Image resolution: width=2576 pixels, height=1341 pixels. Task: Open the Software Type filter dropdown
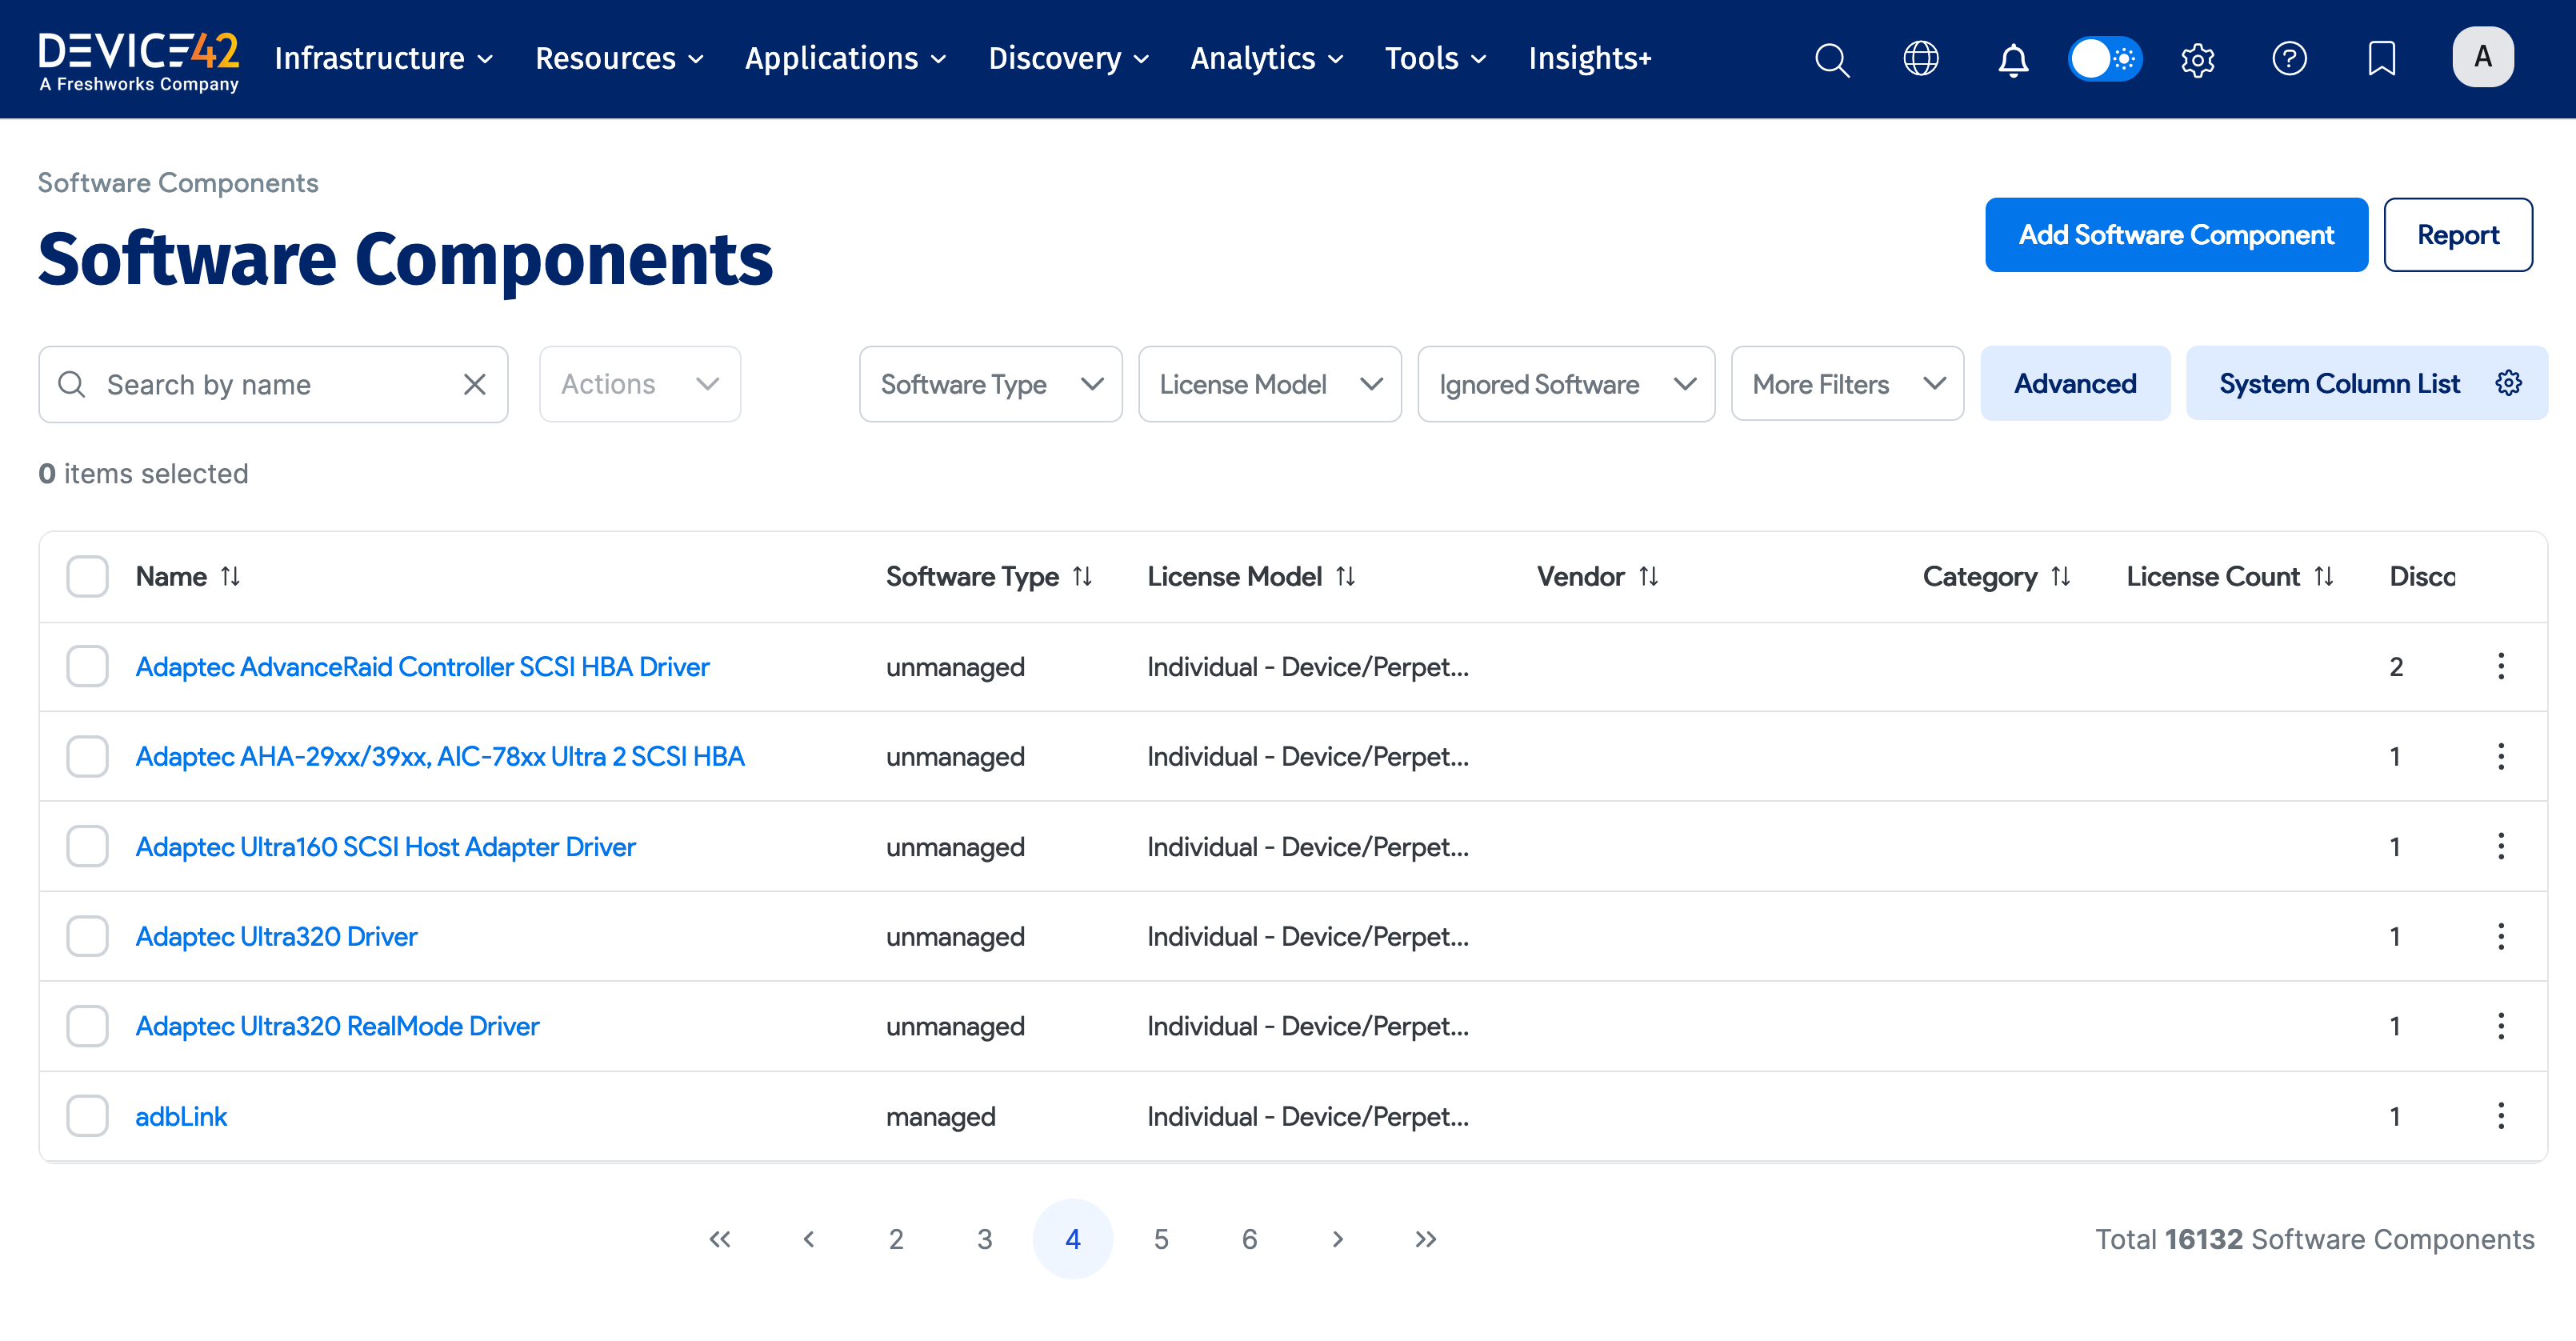tap(990, 384)
